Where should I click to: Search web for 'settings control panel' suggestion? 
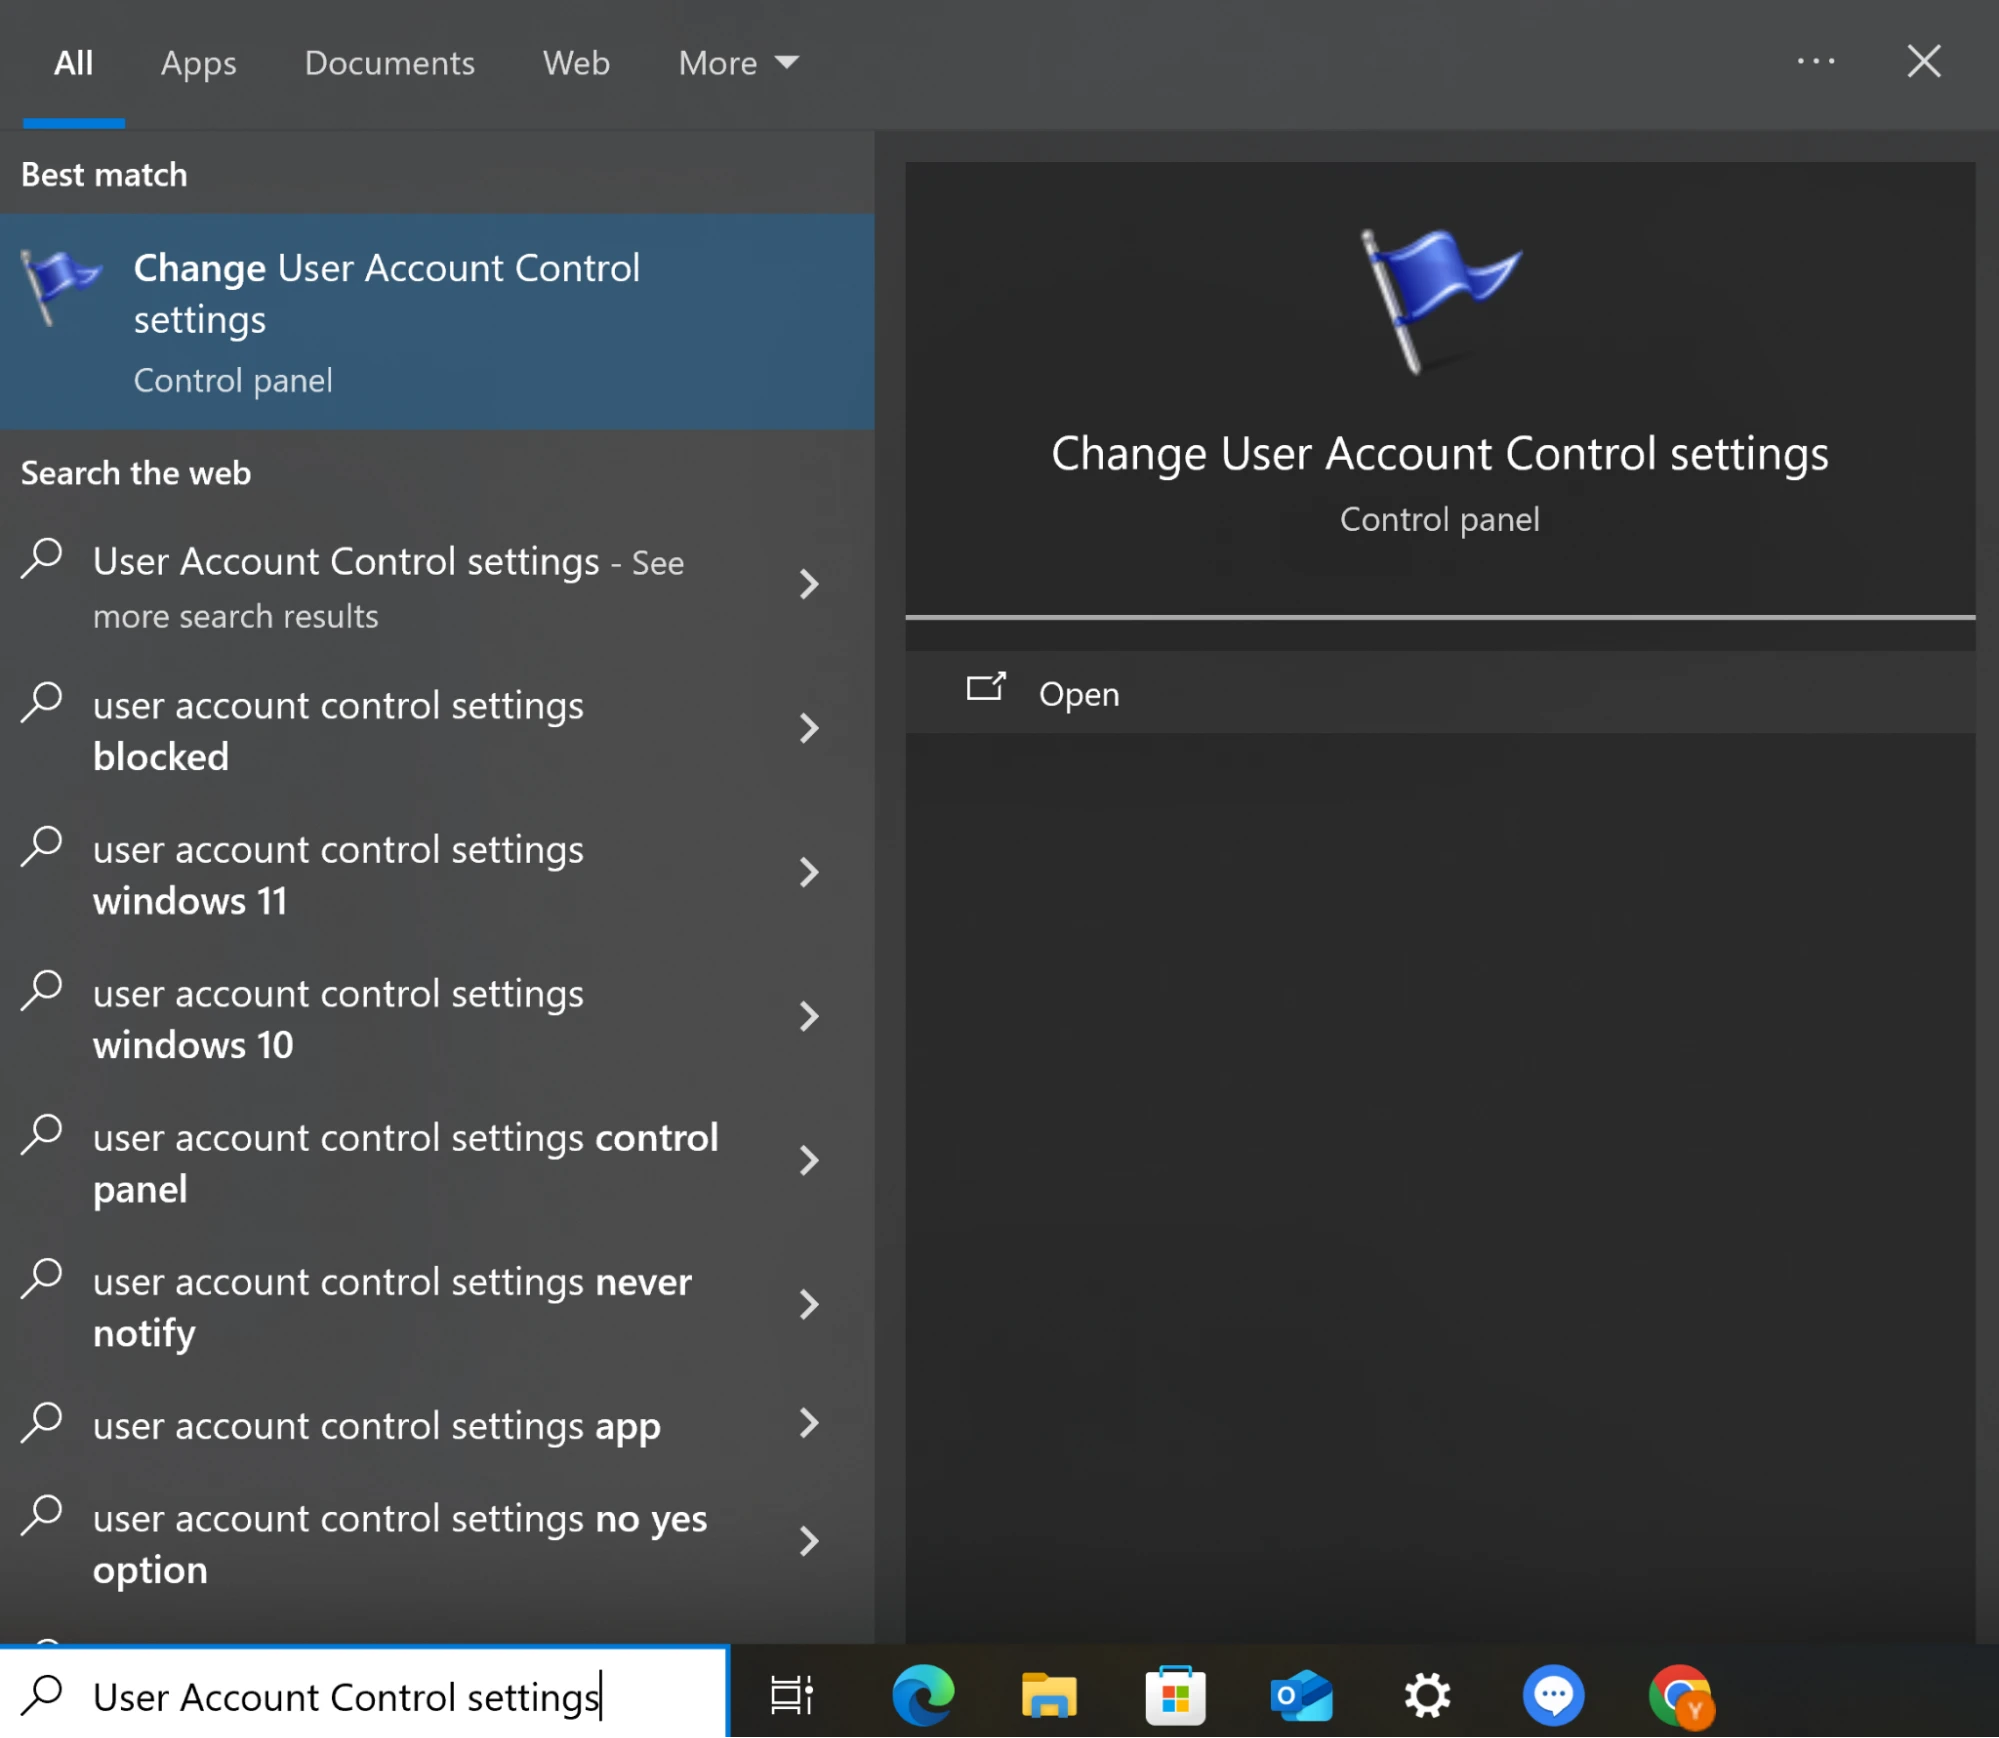click(437, 1162)
